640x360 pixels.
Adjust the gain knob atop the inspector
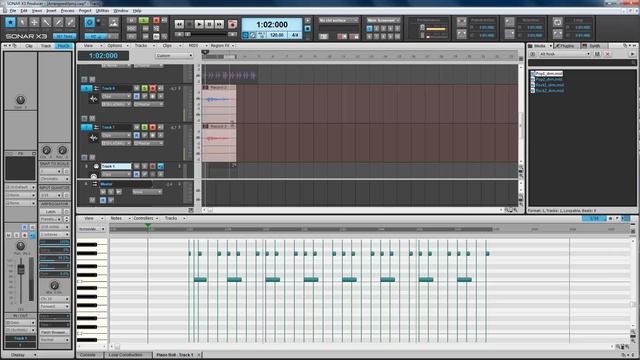(x=20, y=100)
